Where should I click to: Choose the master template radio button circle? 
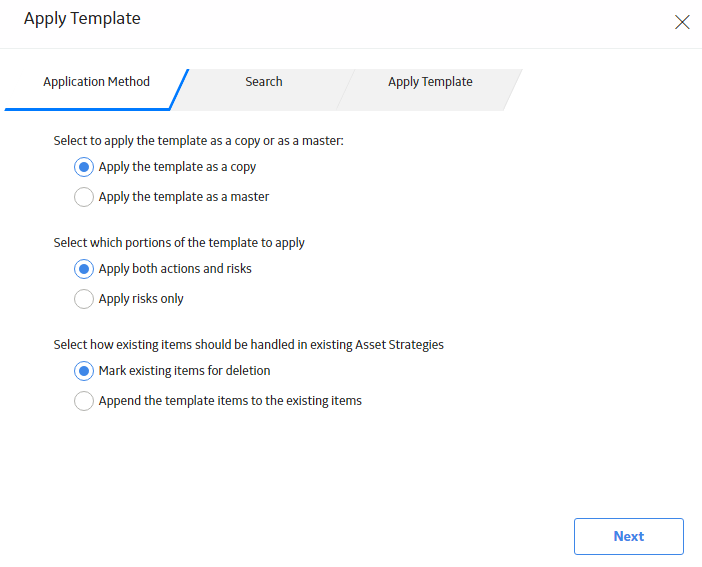84,197
